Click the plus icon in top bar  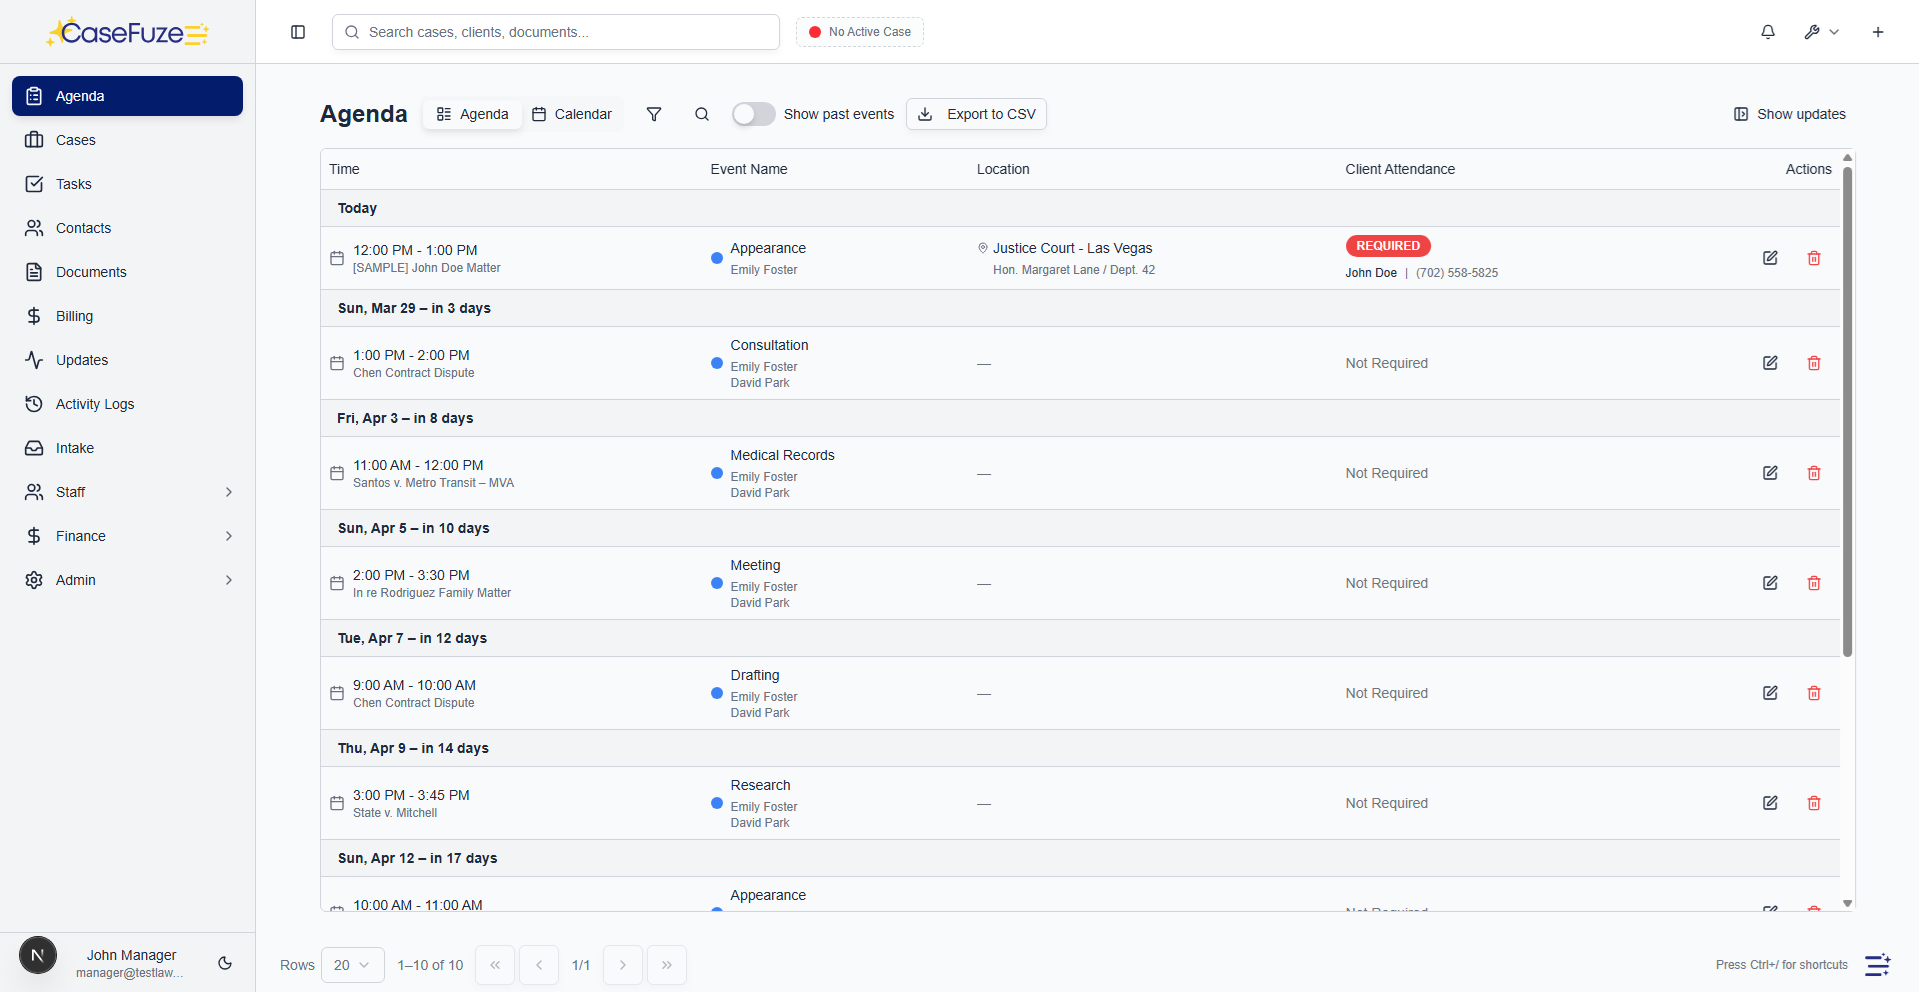(x=1877, y=32)
